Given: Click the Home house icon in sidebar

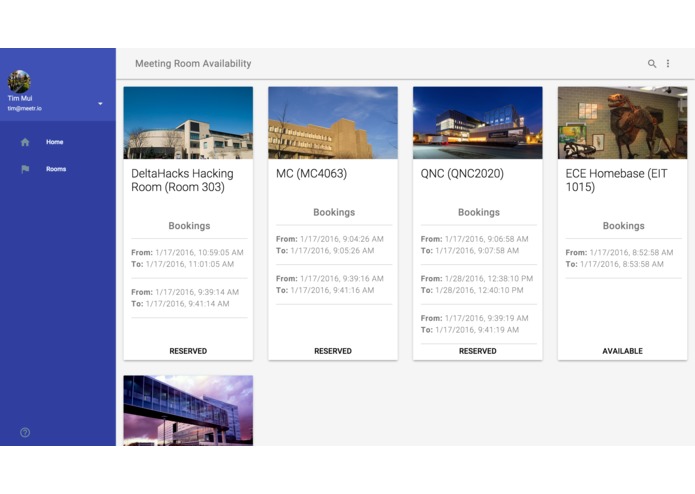Looking at the screenshot, I should [25, 142].
